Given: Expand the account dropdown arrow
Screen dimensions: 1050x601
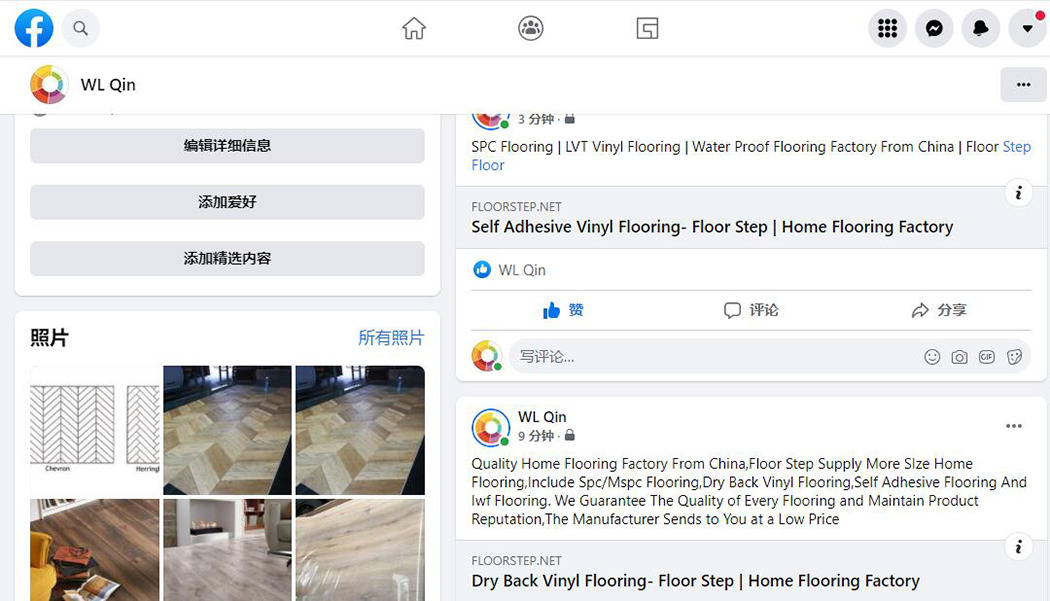Looking at the screenshot, I should [x=1027, y=29].
